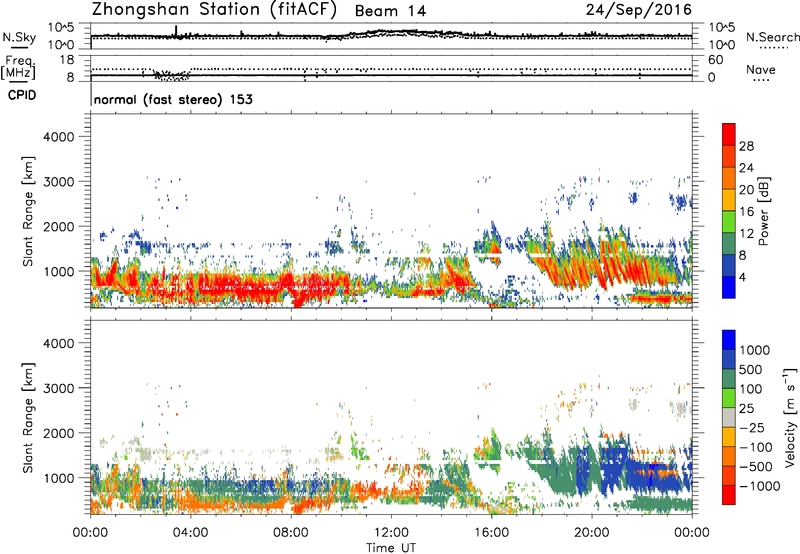Click the grey -25 to 25 velocity segment
Image resolution: width=800 pixels, height=554 pixels.
[x=729, y=417]
